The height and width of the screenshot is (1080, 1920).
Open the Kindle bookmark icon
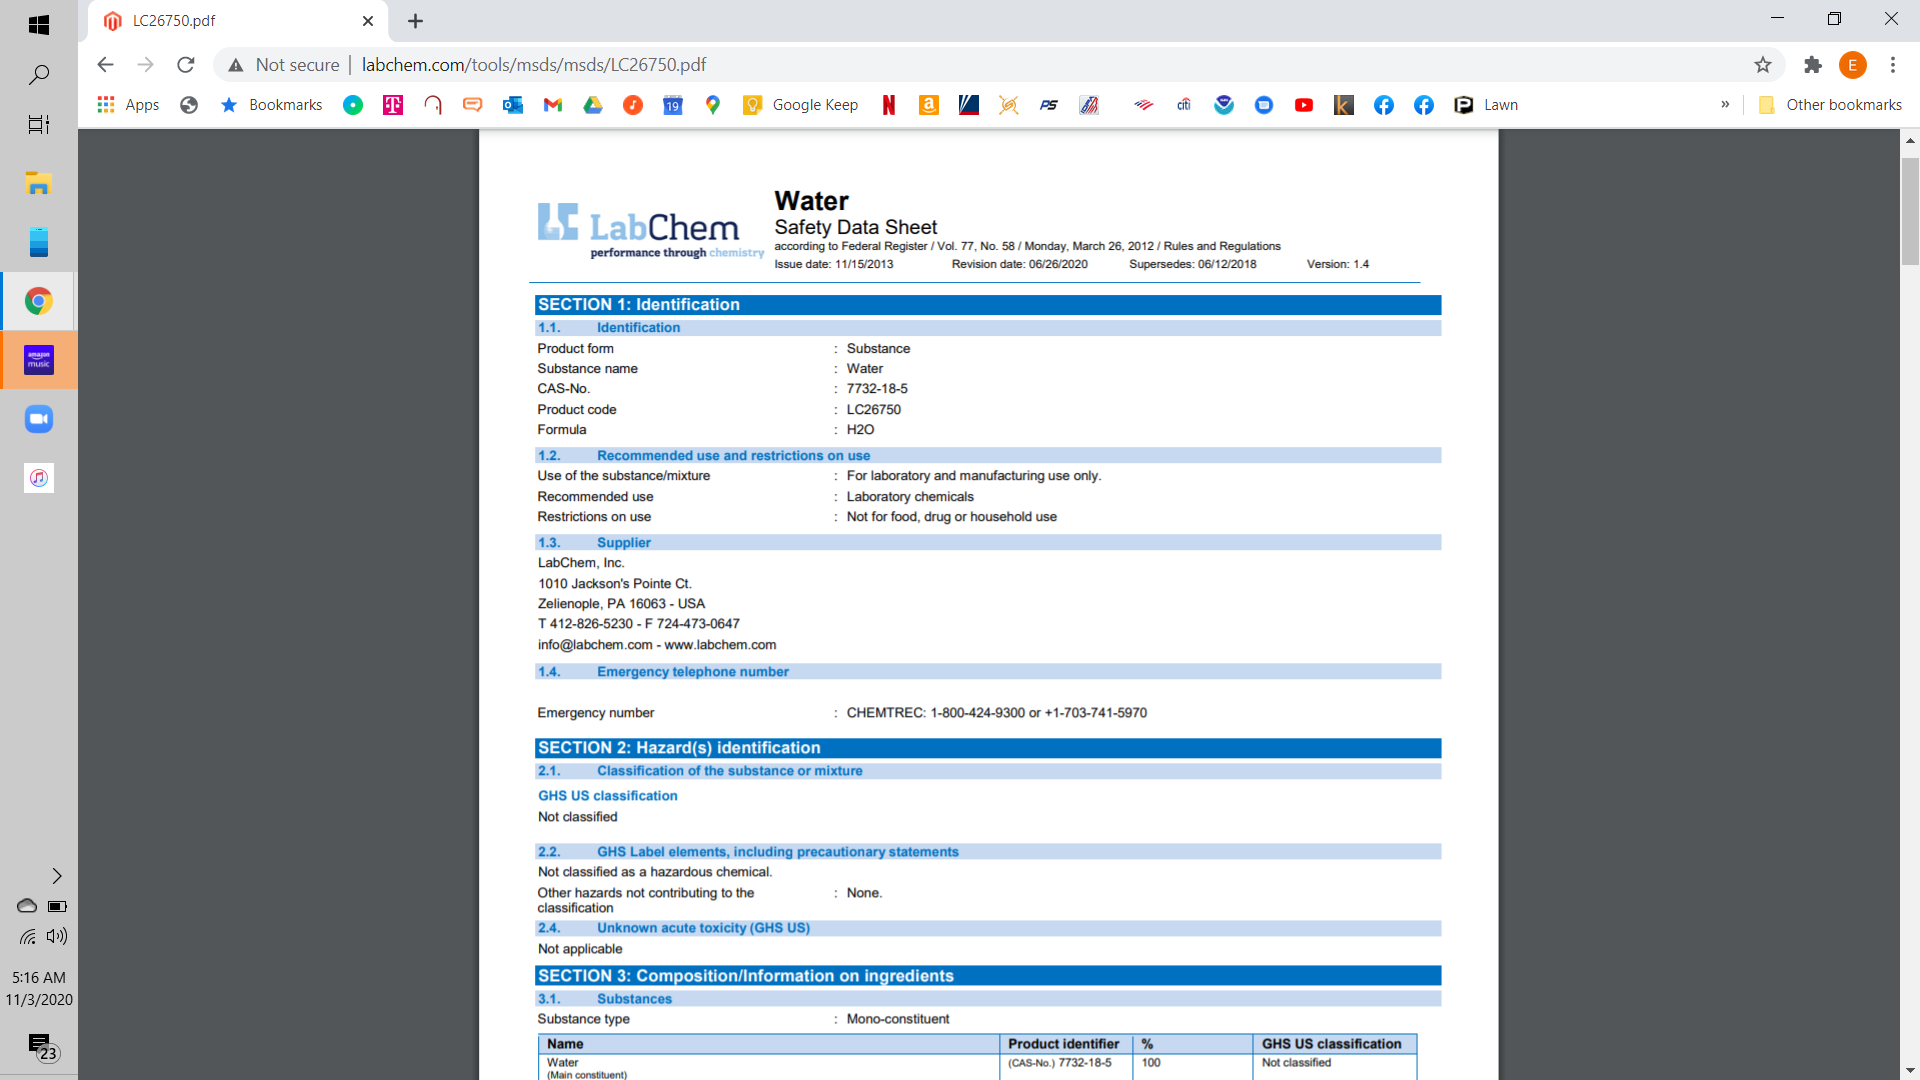[1344, 105]
